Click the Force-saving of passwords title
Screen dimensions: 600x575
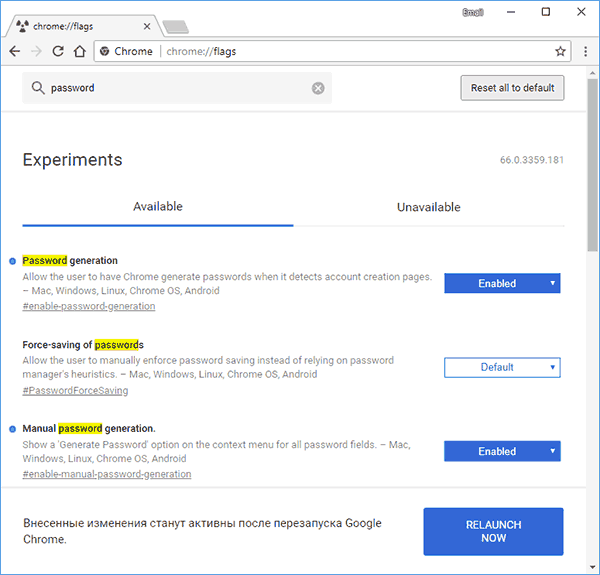[x=83, y=345]
